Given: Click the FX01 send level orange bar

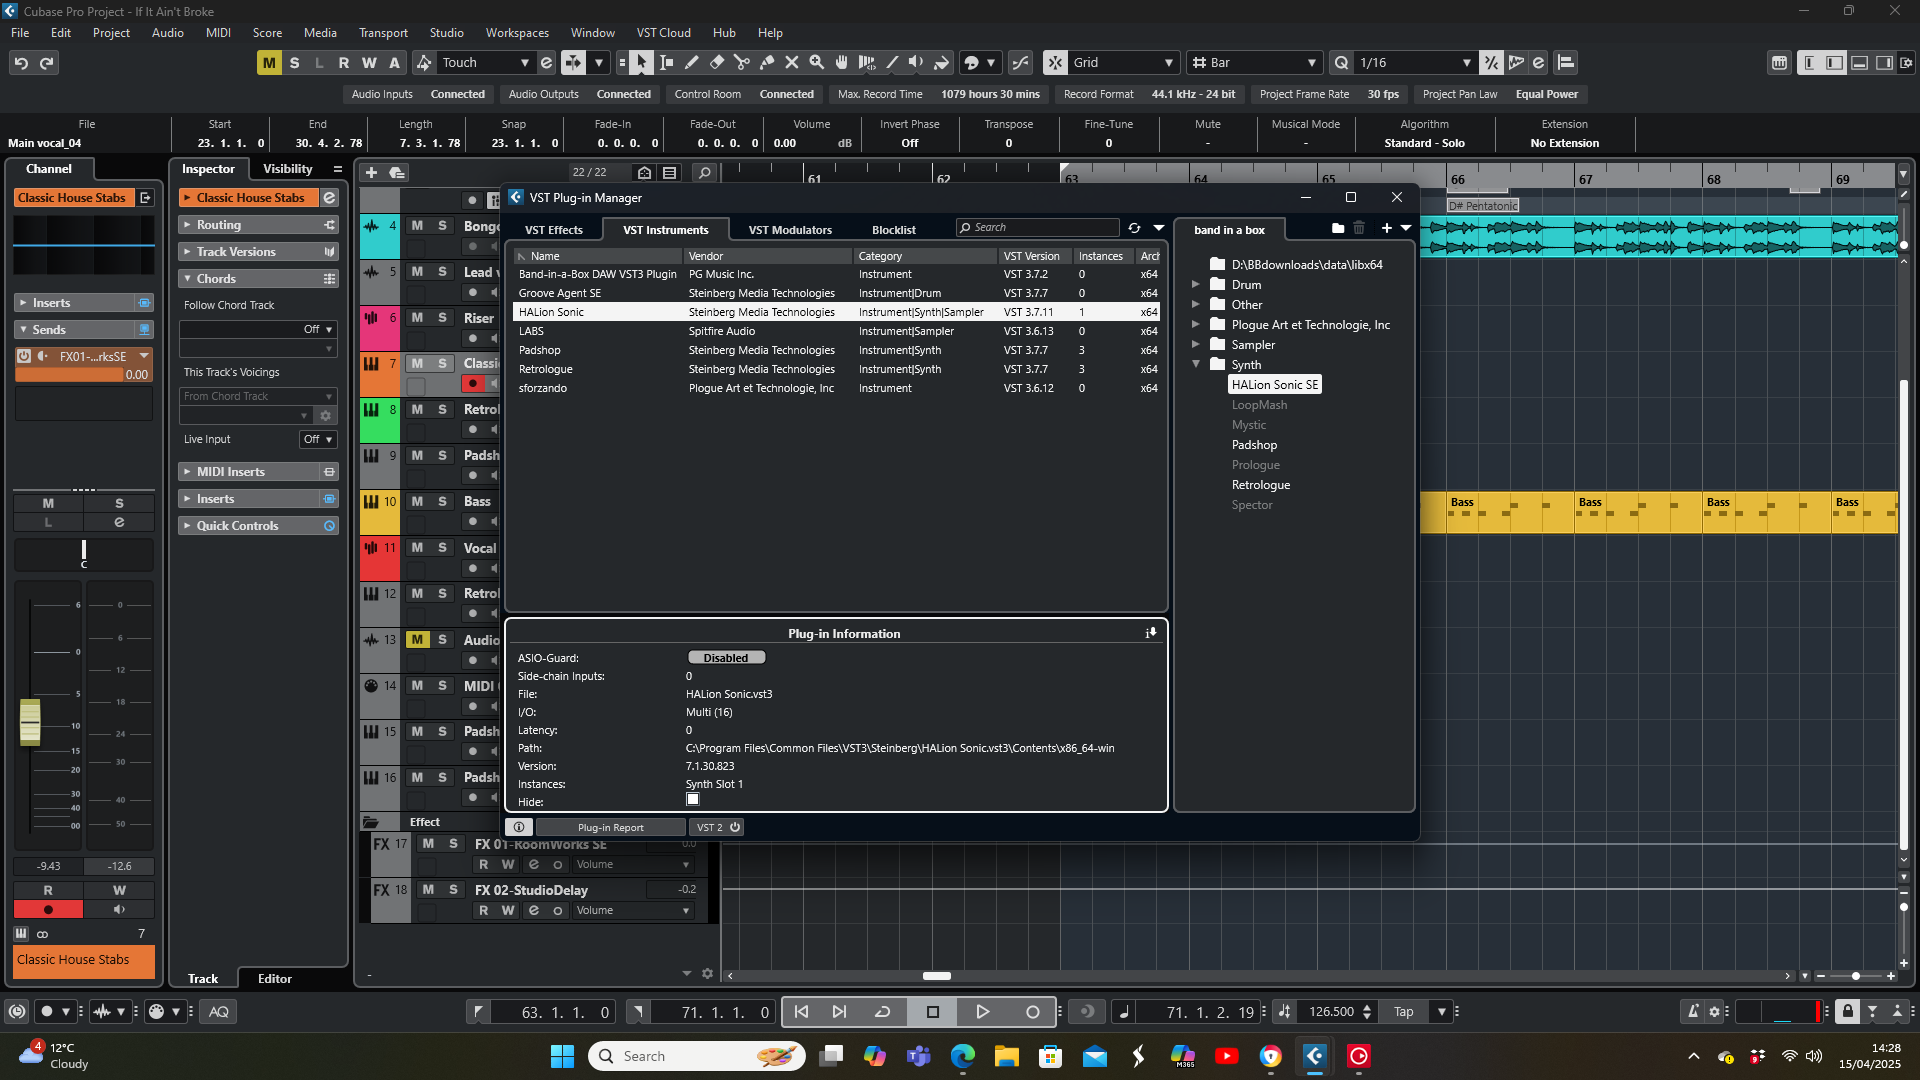Looking at the screenshot, I should [83, 375].
